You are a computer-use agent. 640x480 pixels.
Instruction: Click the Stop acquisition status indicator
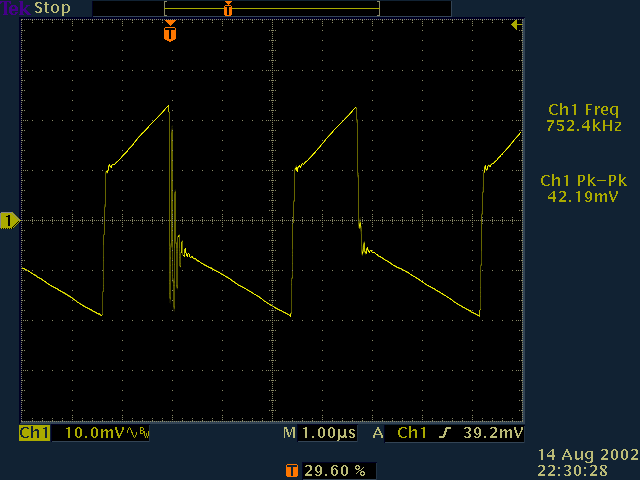[54, 8]
